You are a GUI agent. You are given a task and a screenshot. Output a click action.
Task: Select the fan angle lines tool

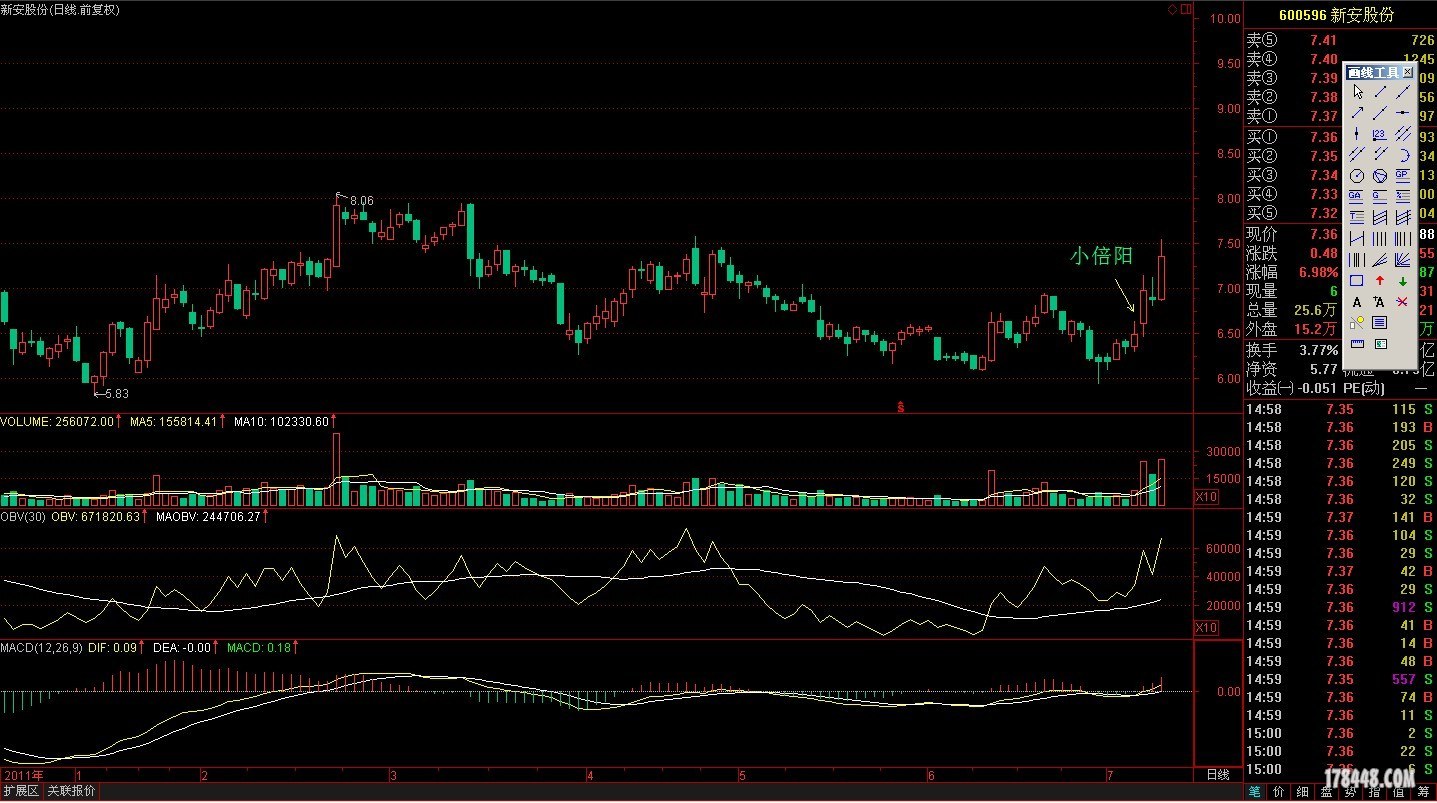[1380, 258]
